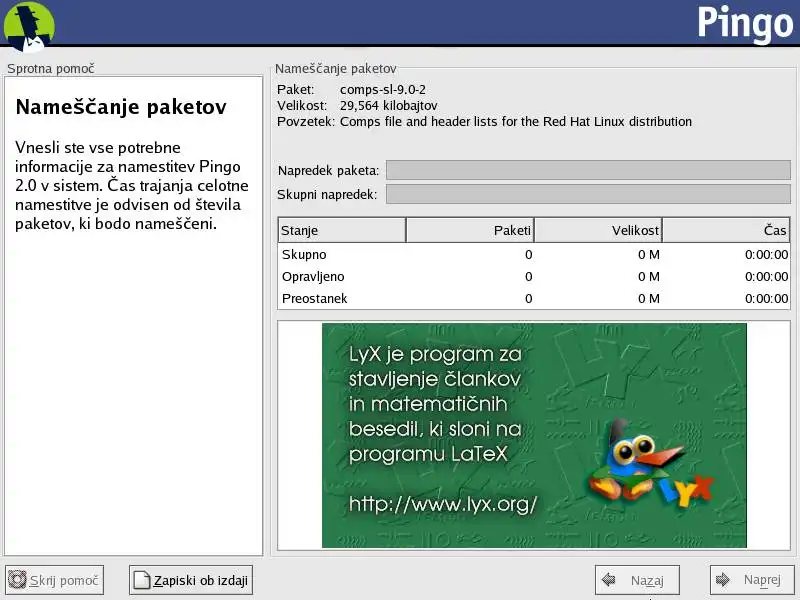Click the Velikost column header
800x600 pixels.
(598, 230)
